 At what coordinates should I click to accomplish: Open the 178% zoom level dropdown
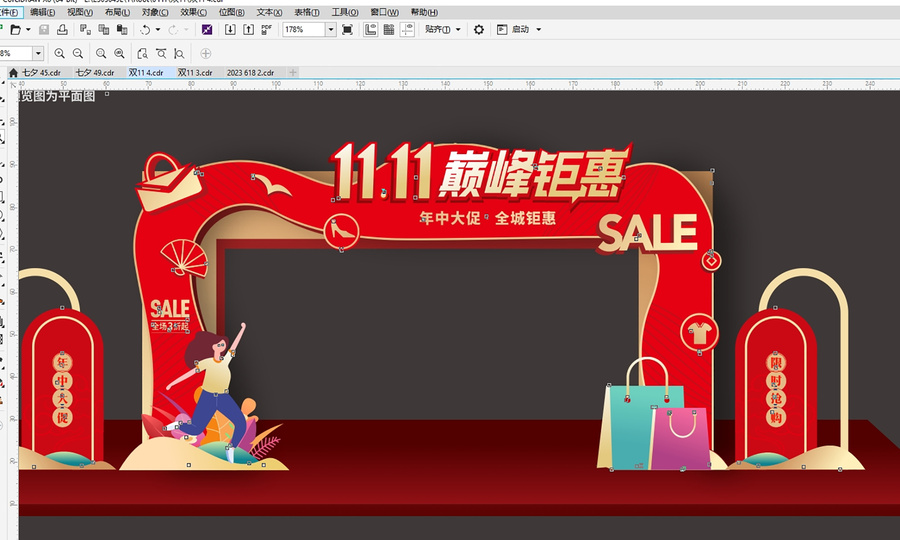pyautogui.click(x=331, y=29)
